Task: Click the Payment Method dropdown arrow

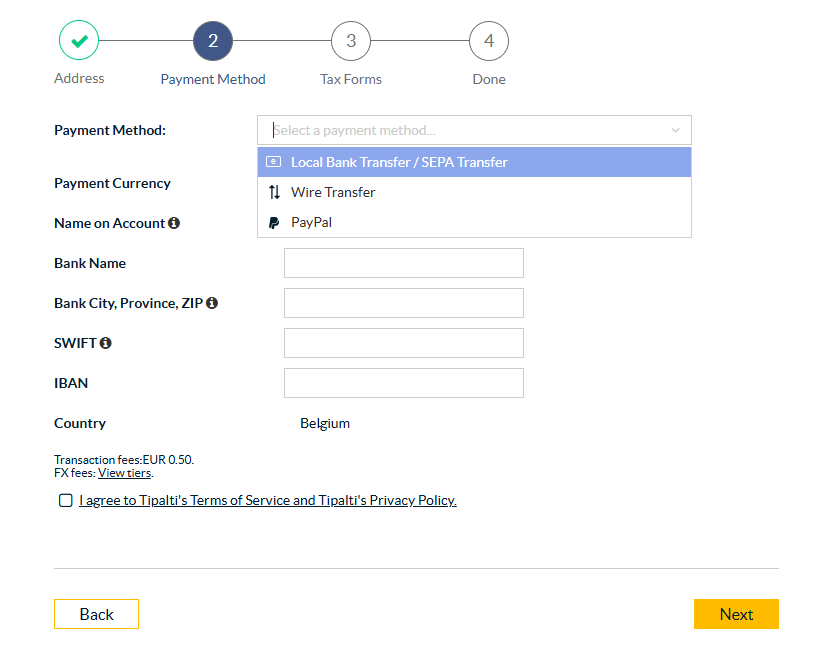Action: click(x=675, y=130)
